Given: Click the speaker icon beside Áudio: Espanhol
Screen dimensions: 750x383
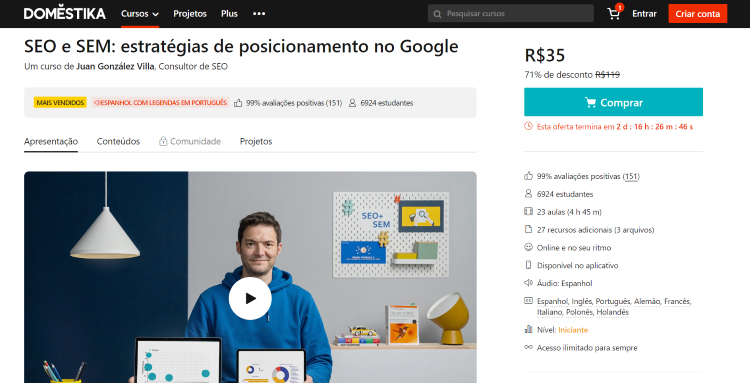Looking at the screenshot, I should pyautogui.click(x=528, y=283).
